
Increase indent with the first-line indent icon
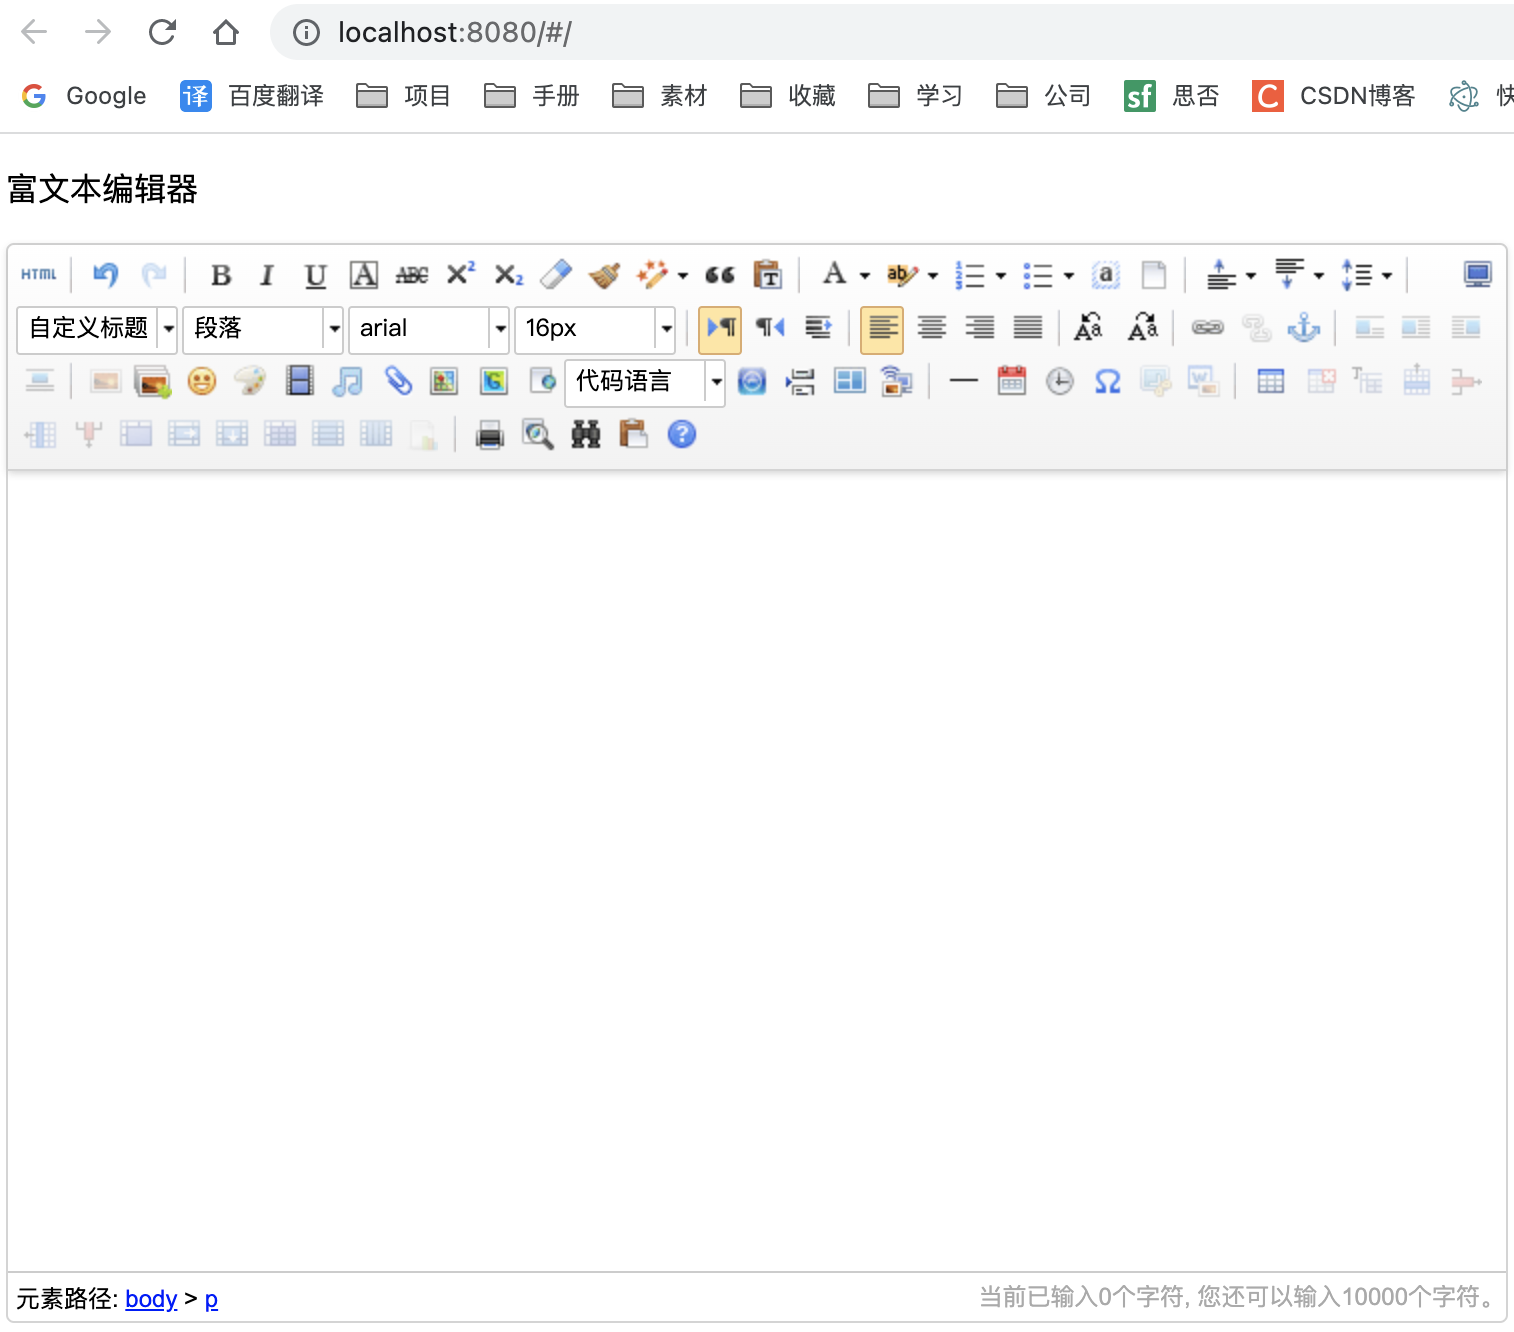[818, 327]
